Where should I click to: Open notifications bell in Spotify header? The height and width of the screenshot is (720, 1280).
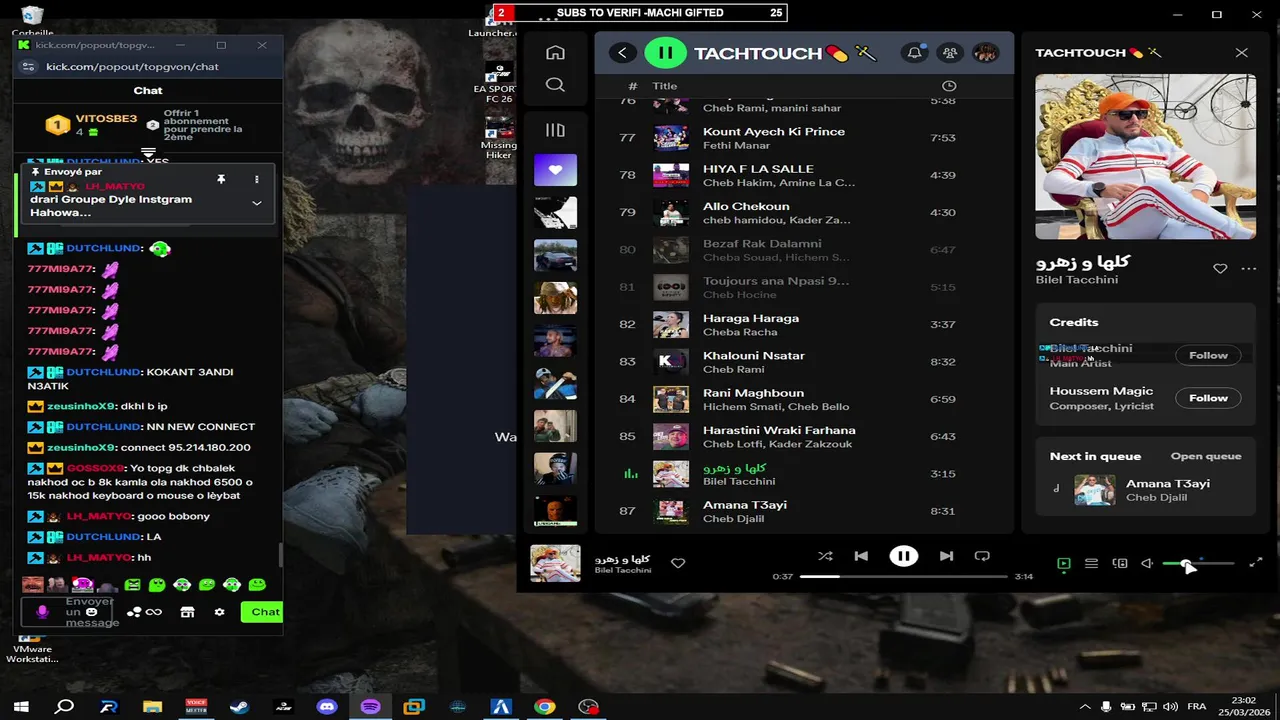[x=914, y=53]
